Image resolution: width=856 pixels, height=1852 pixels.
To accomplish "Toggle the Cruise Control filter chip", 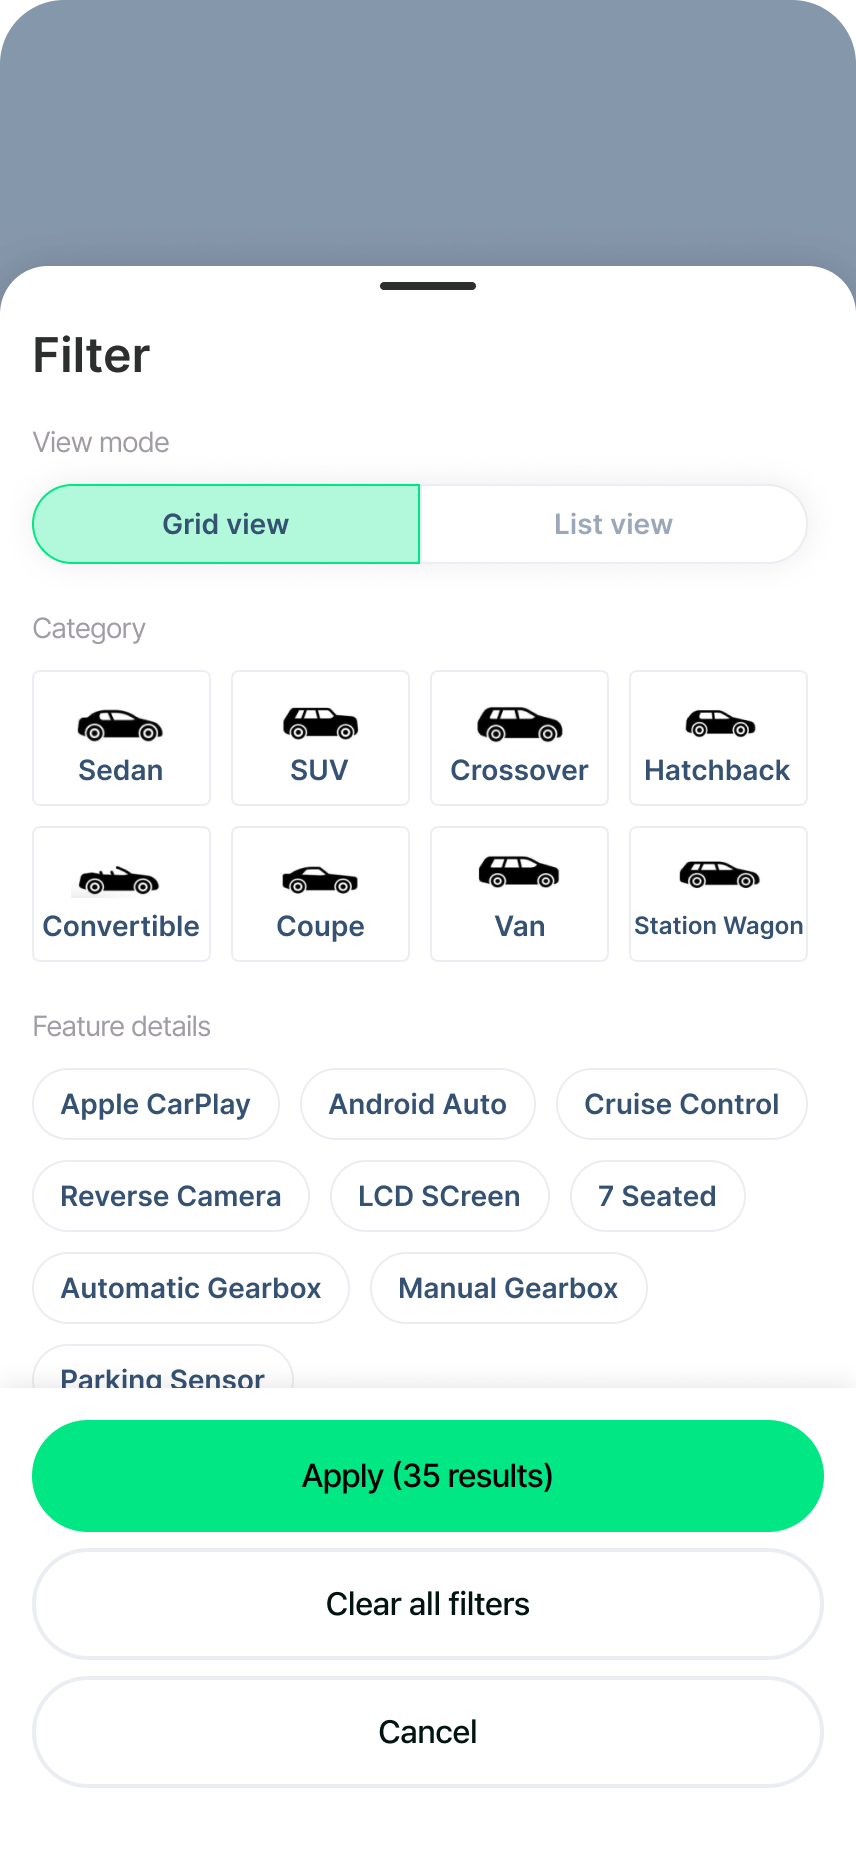I will [681, 1104].
